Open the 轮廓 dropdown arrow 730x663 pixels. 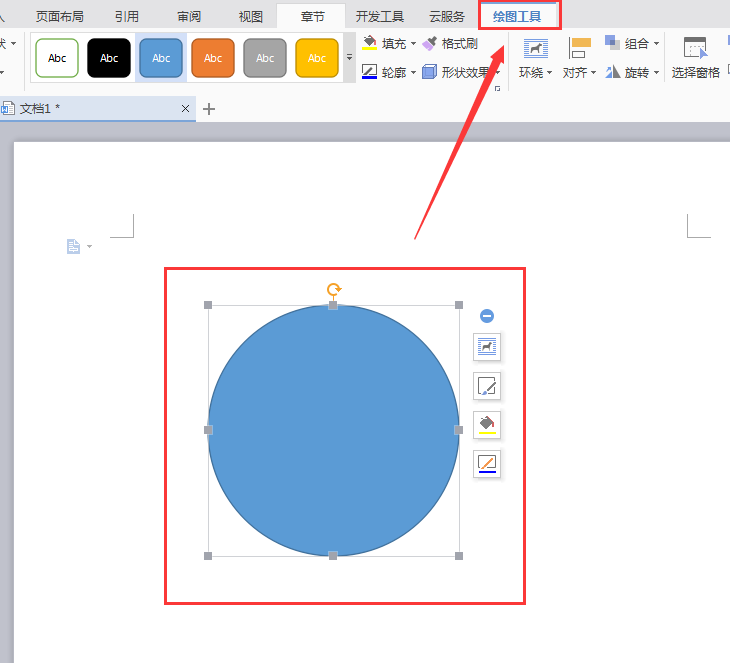(413, 73)
